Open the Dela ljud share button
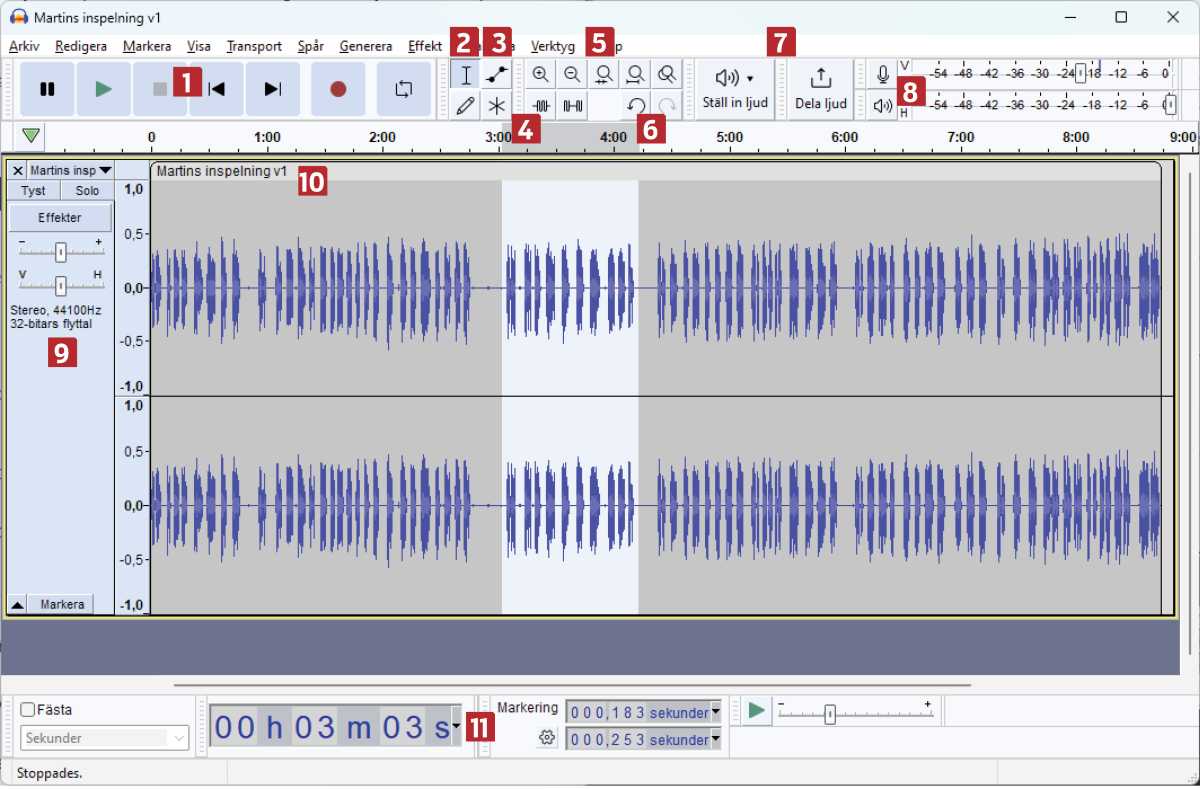Image resolution: width=1200 pixels, height=789 pixels. [820, 89]
